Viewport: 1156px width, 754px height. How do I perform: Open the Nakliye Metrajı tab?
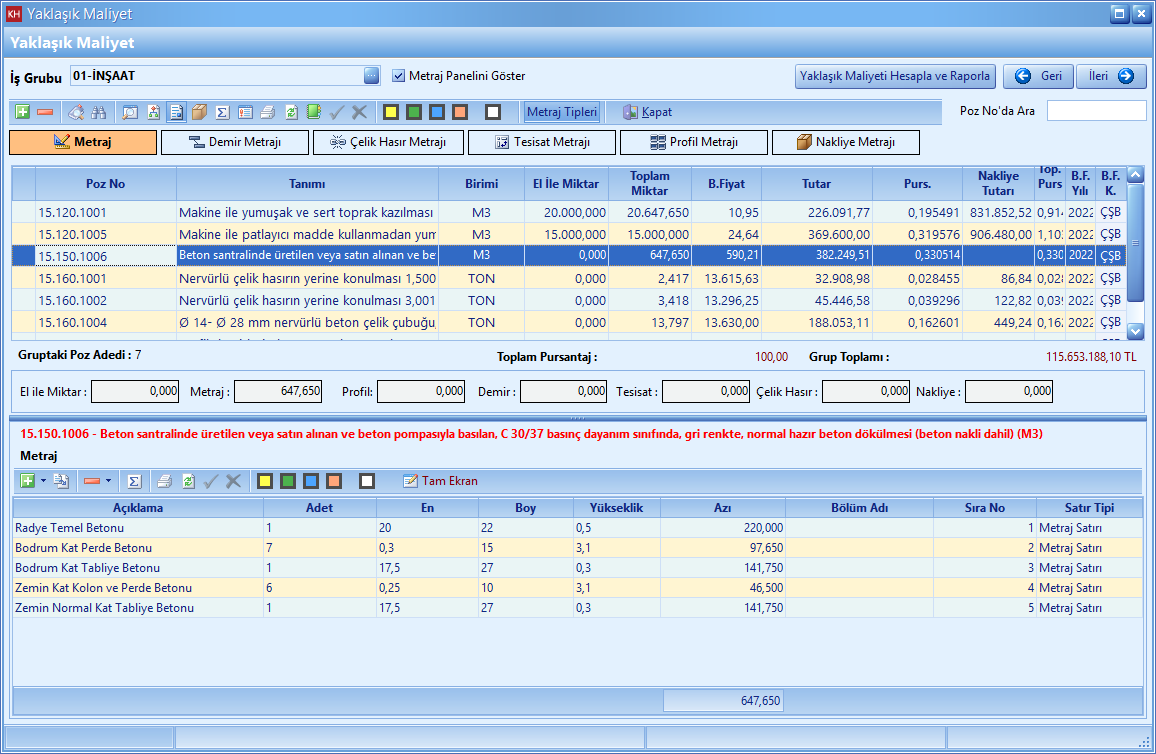coord(845,143)
